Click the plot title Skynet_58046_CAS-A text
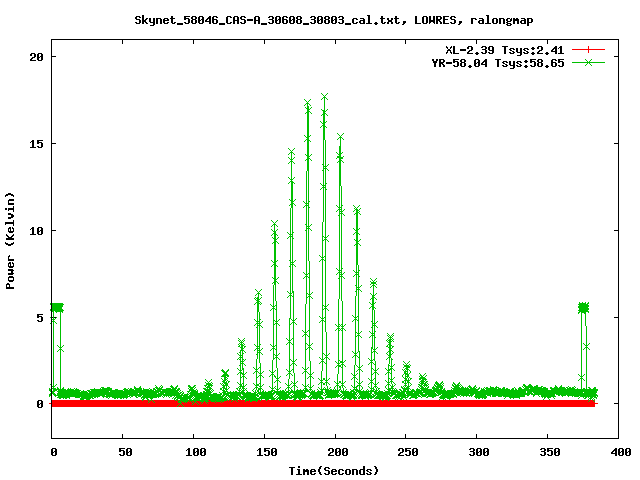This screenshot has width=640, height=480. 333,20
